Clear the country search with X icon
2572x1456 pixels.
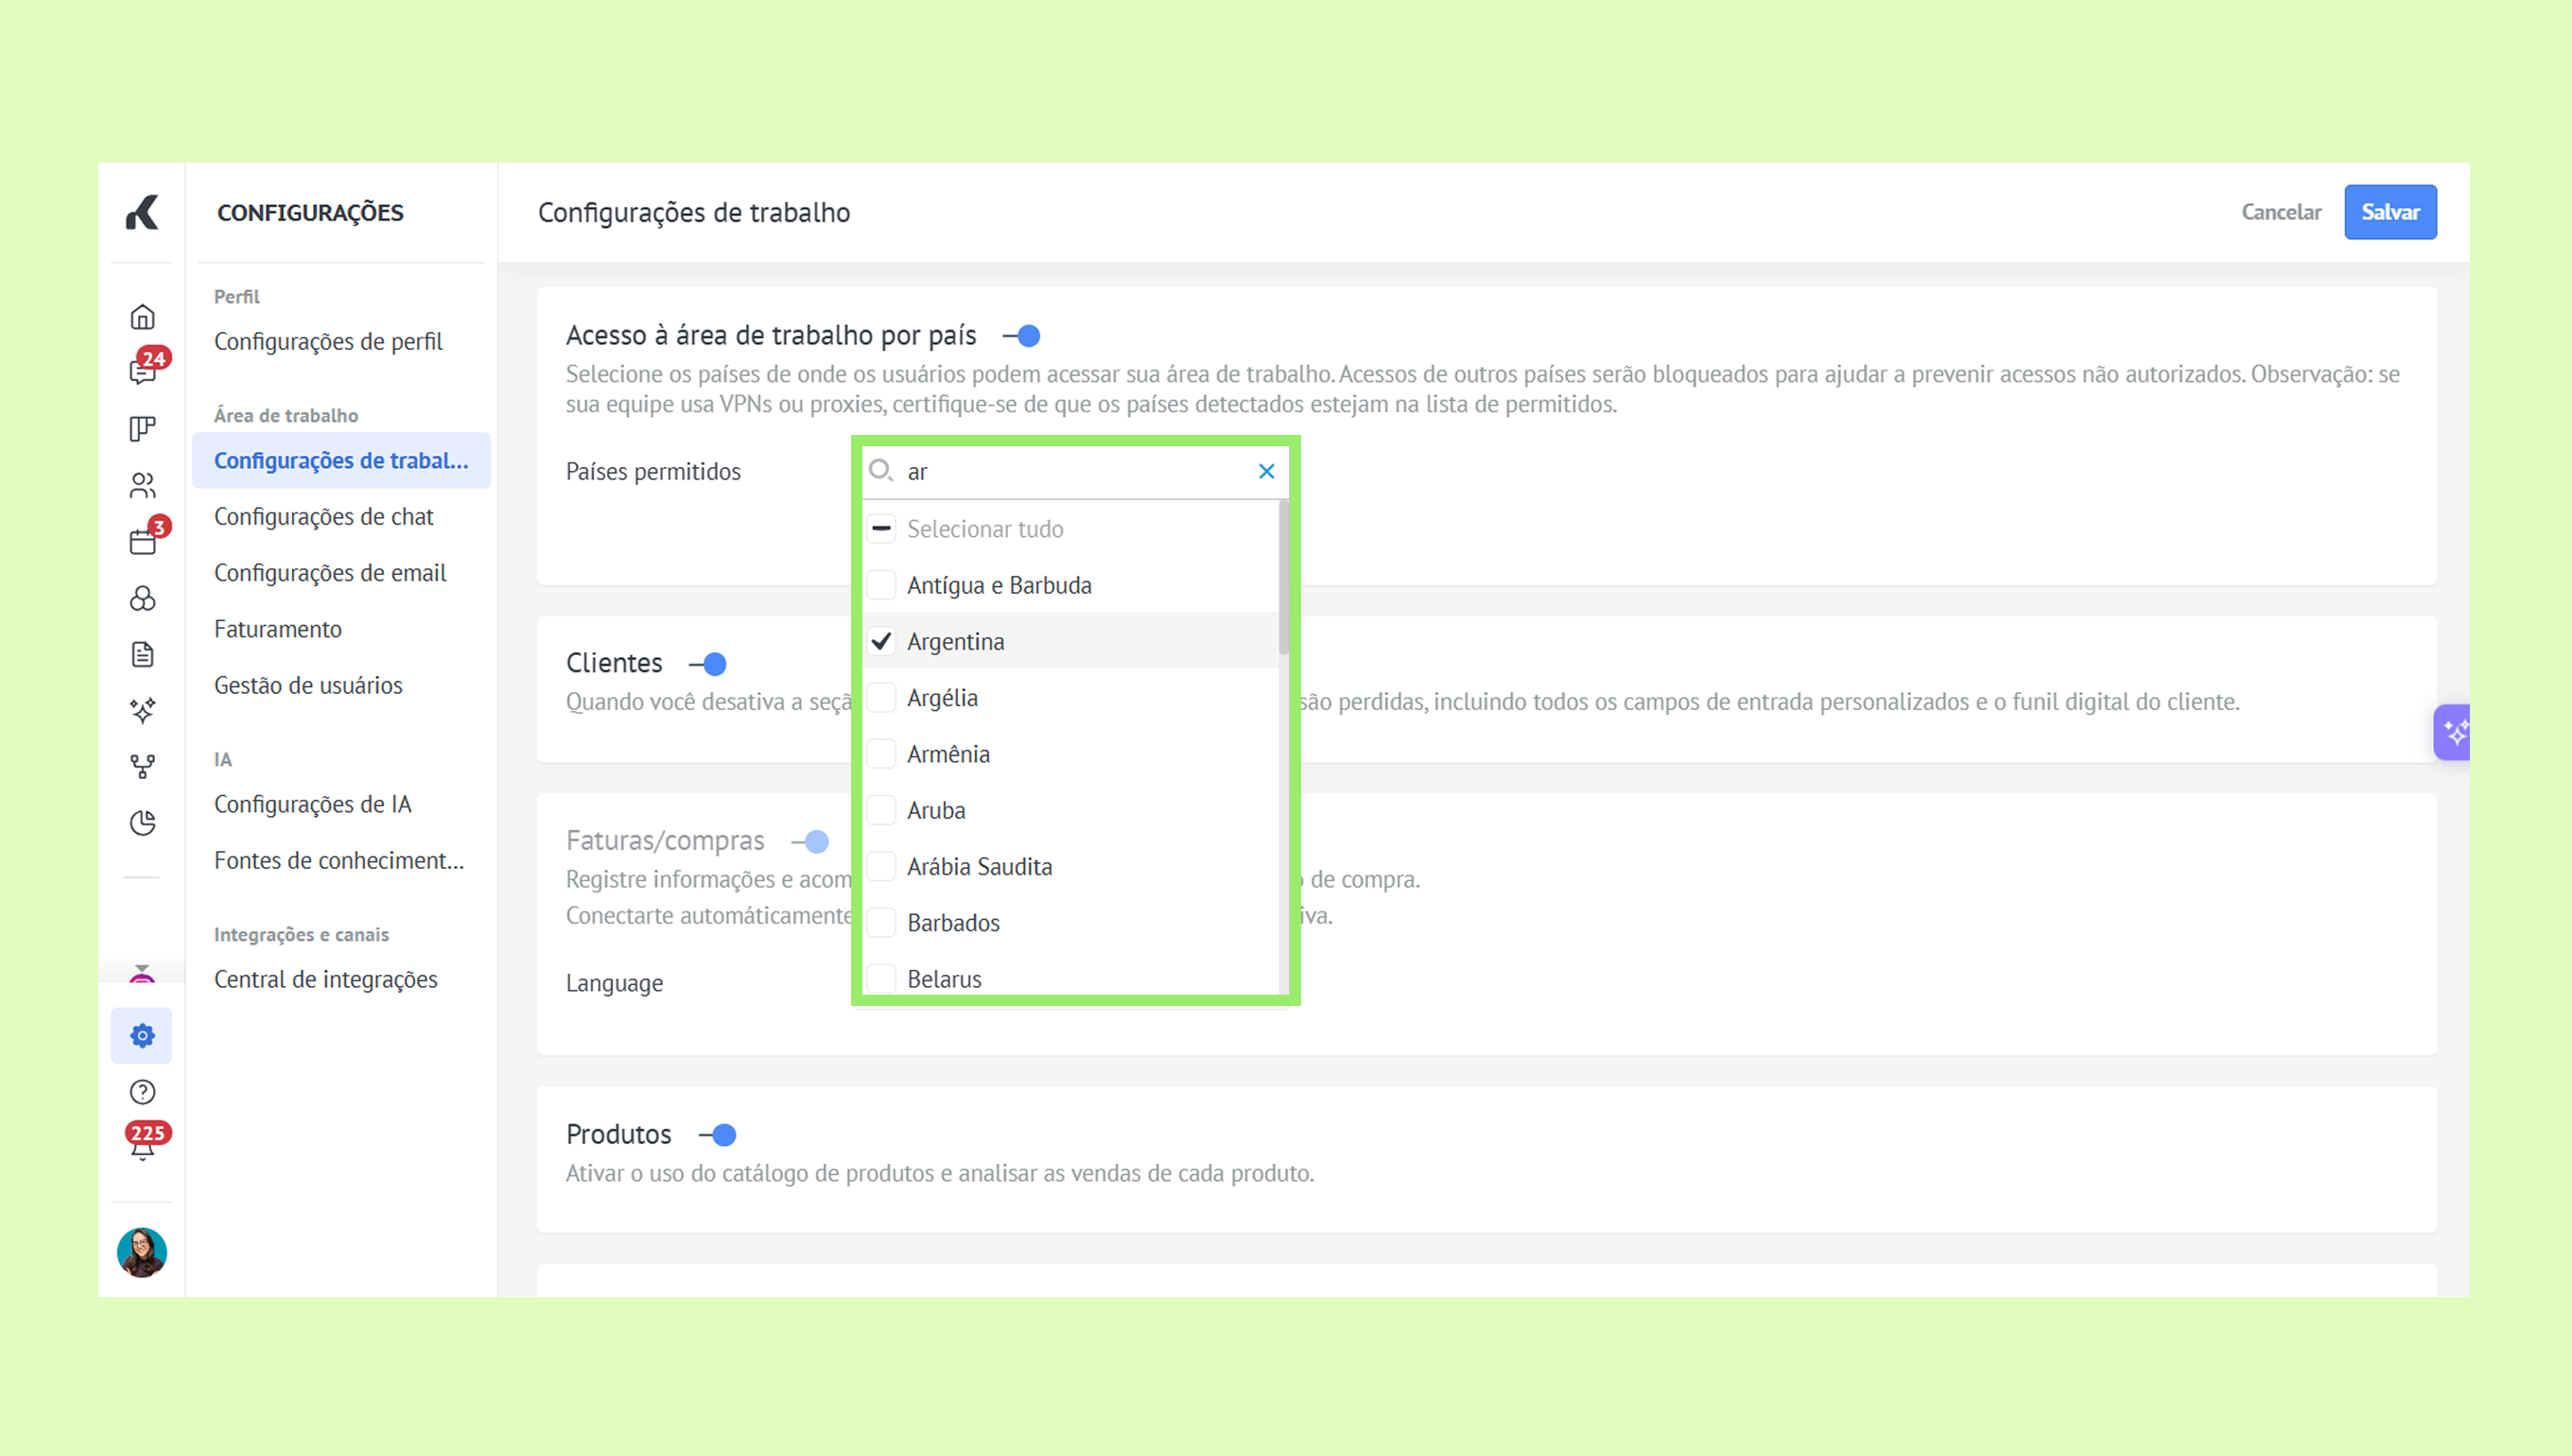pyautogui.click(x=1266, y=471)
